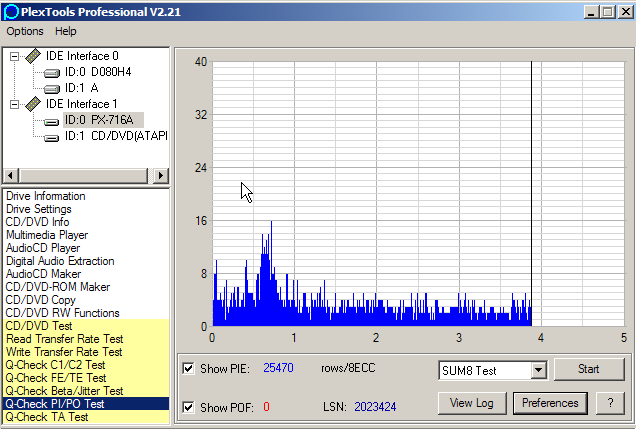Click the CD/DVD(ATAPI) drive icon
The height and width of the screenshot is (429, 636).
[x=51, y=136]
